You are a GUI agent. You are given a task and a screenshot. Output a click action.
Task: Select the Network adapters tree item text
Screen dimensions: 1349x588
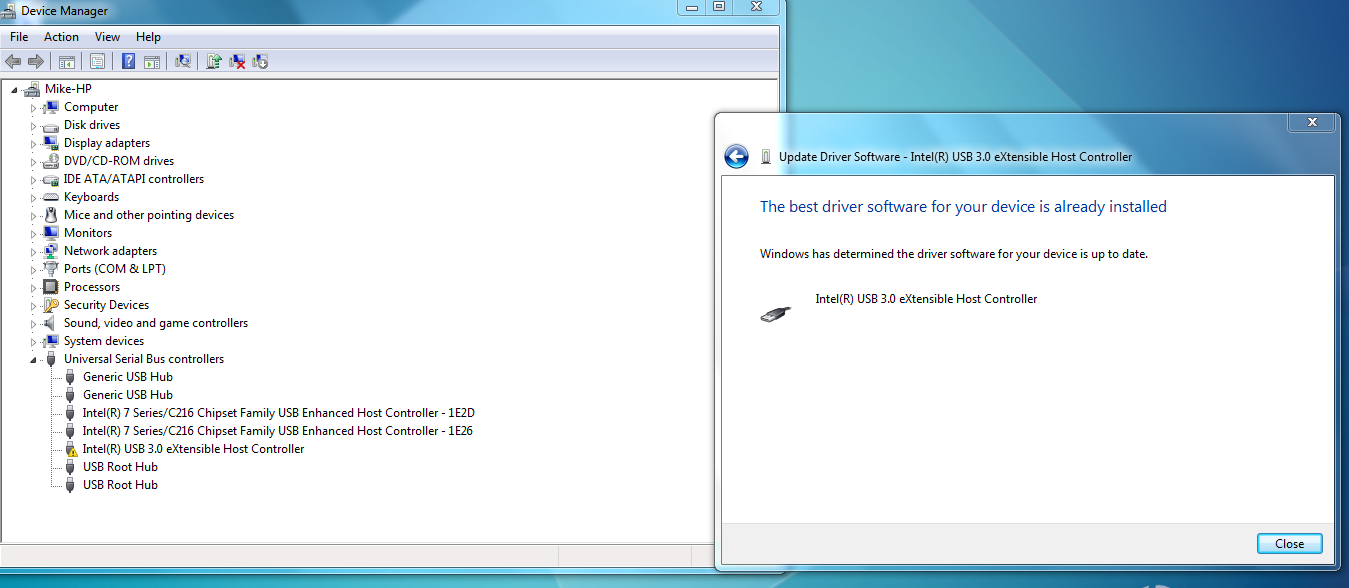(x=110, y=251)
